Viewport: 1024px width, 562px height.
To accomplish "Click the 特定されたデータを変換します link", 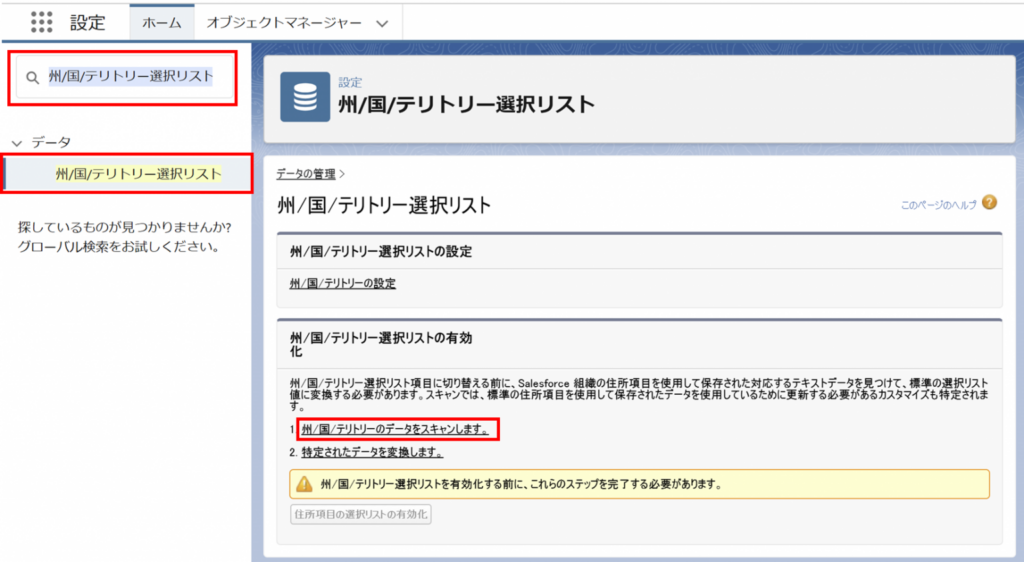I will (x=372, y=452).
